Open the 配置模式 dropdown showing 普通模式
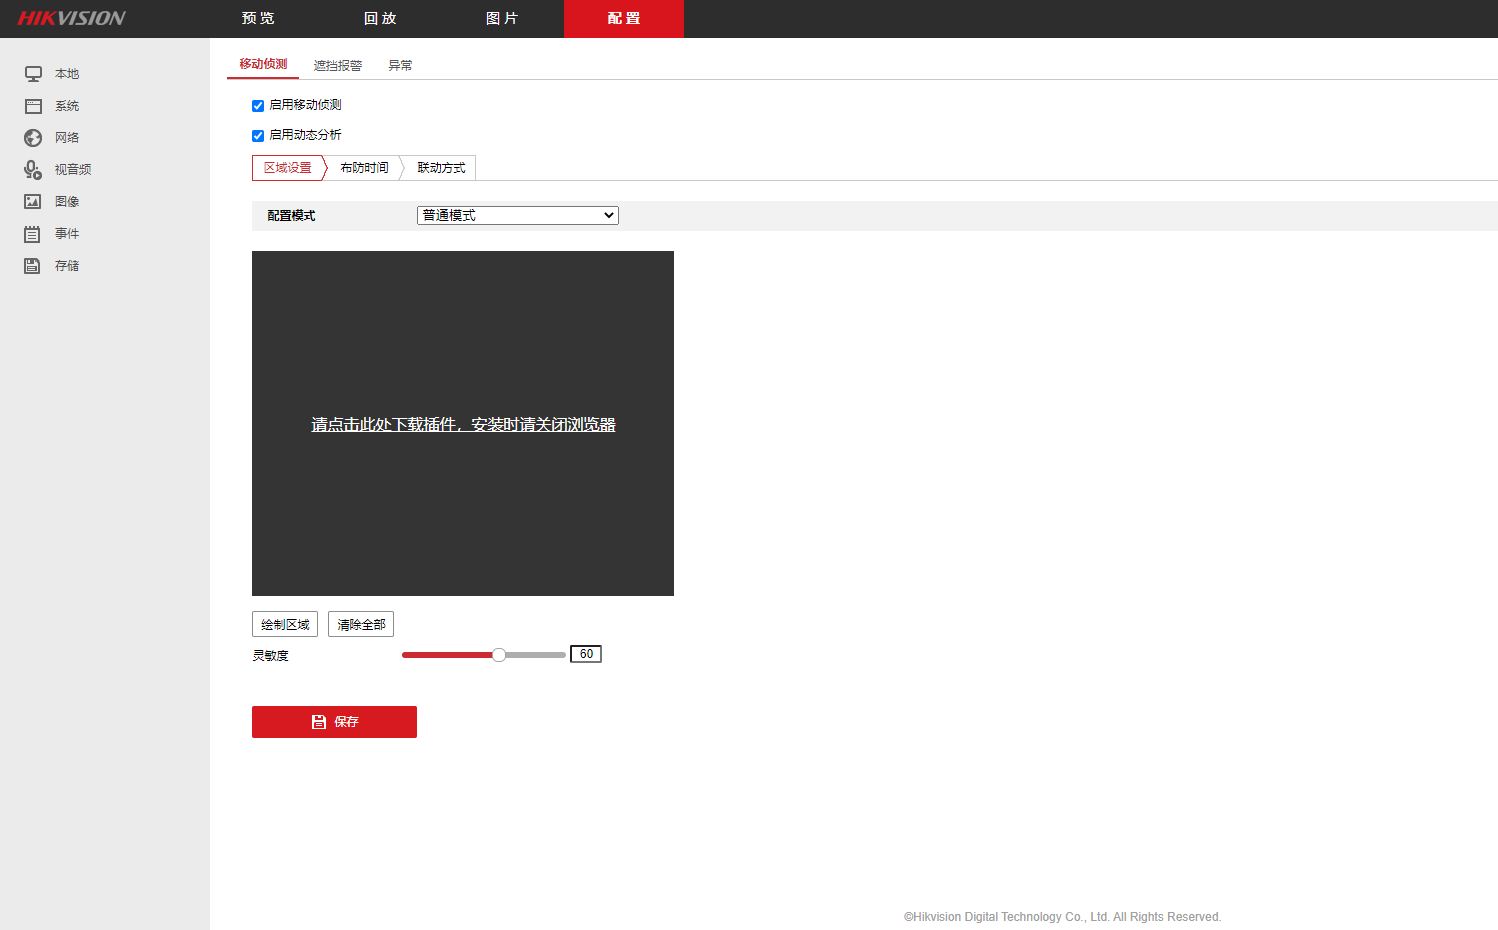1498x930 pixels. [x=518, y=215]
